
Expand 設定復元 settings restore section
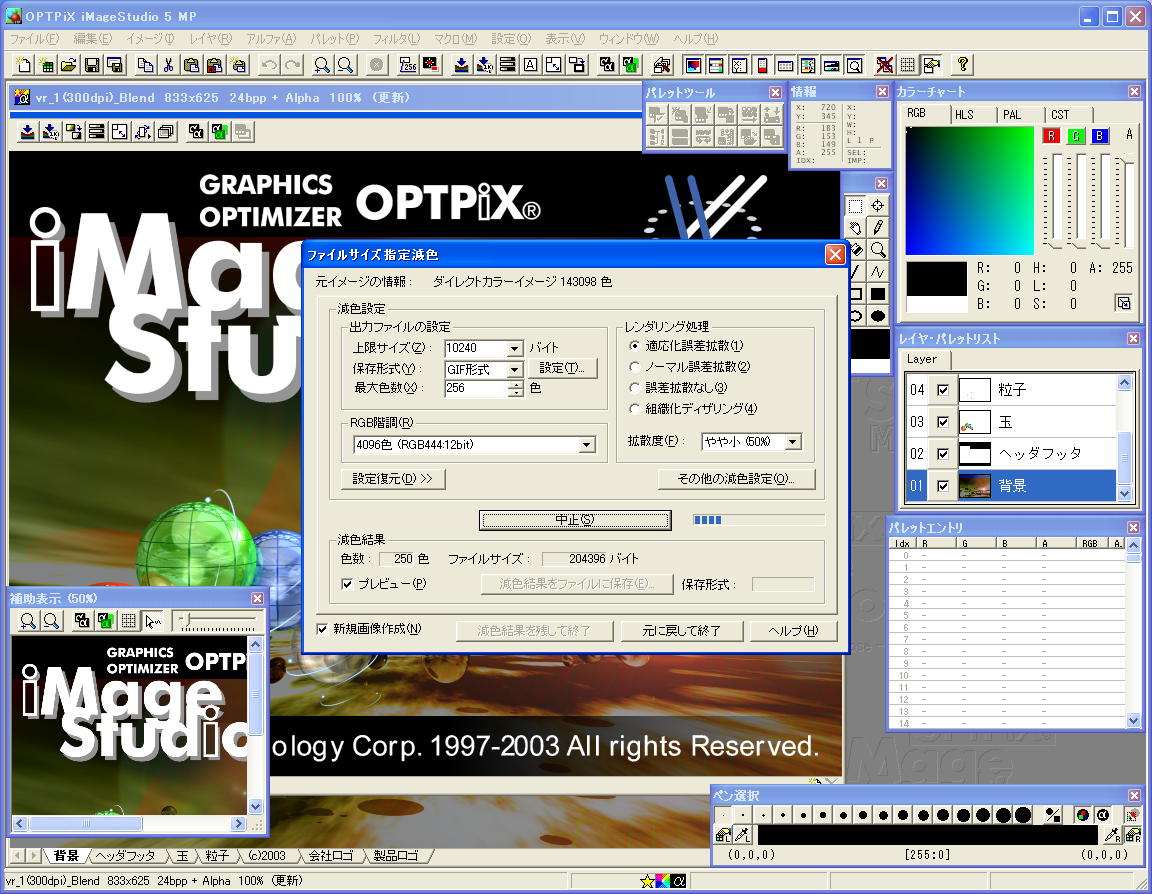(393, 479)
